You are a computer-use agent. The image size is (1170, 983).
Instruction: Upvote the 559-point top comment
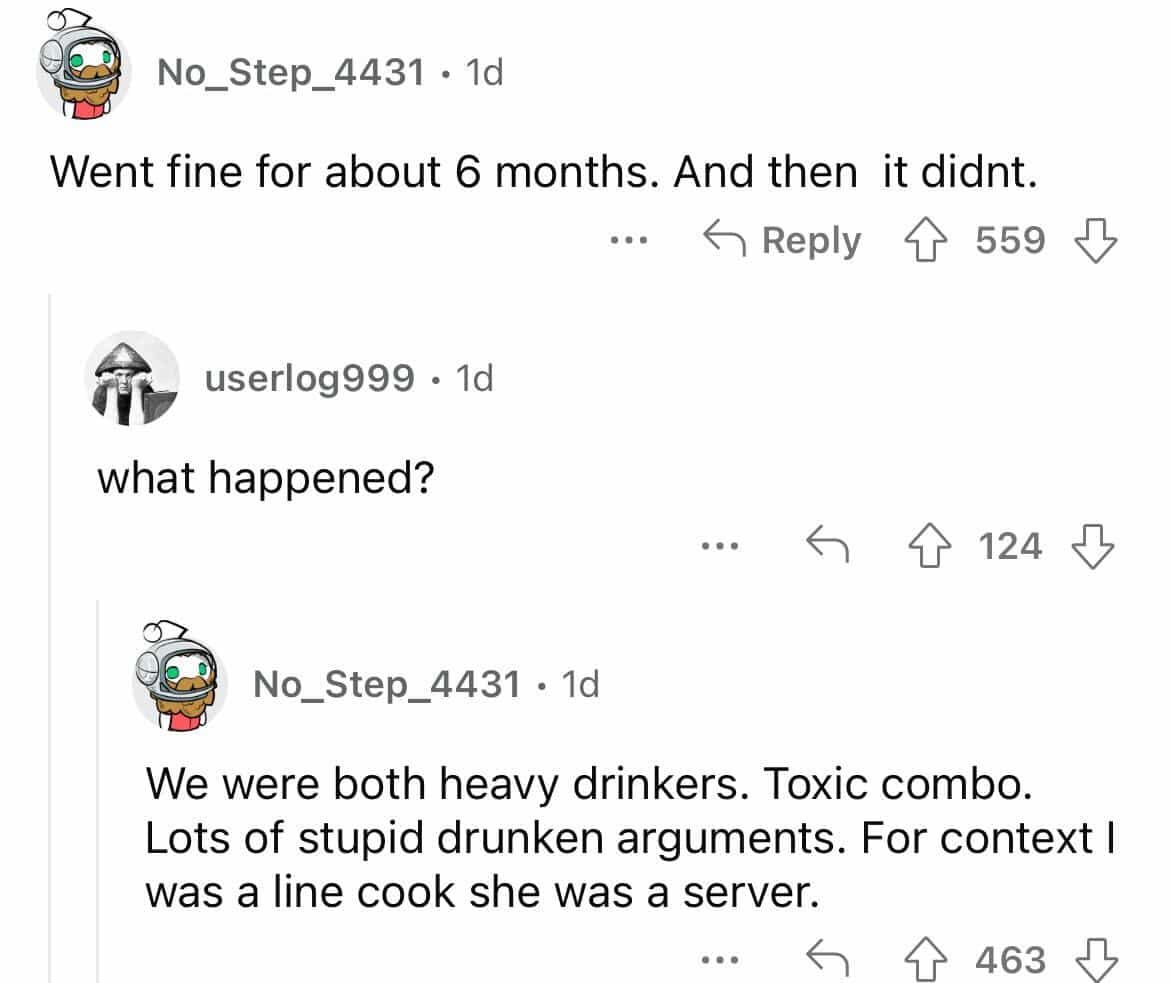pyautogui.click(x=925, y=241)
